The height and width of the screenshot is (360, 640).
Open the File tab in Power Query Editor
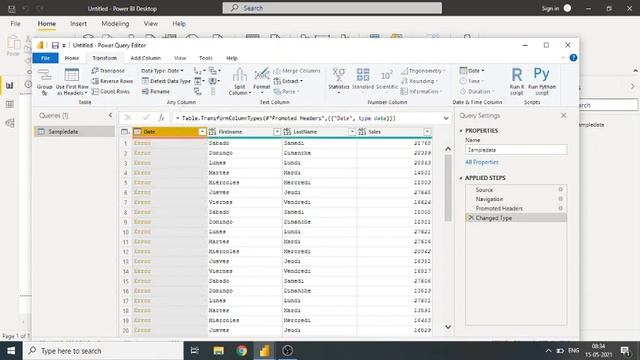tap(45, 58)
